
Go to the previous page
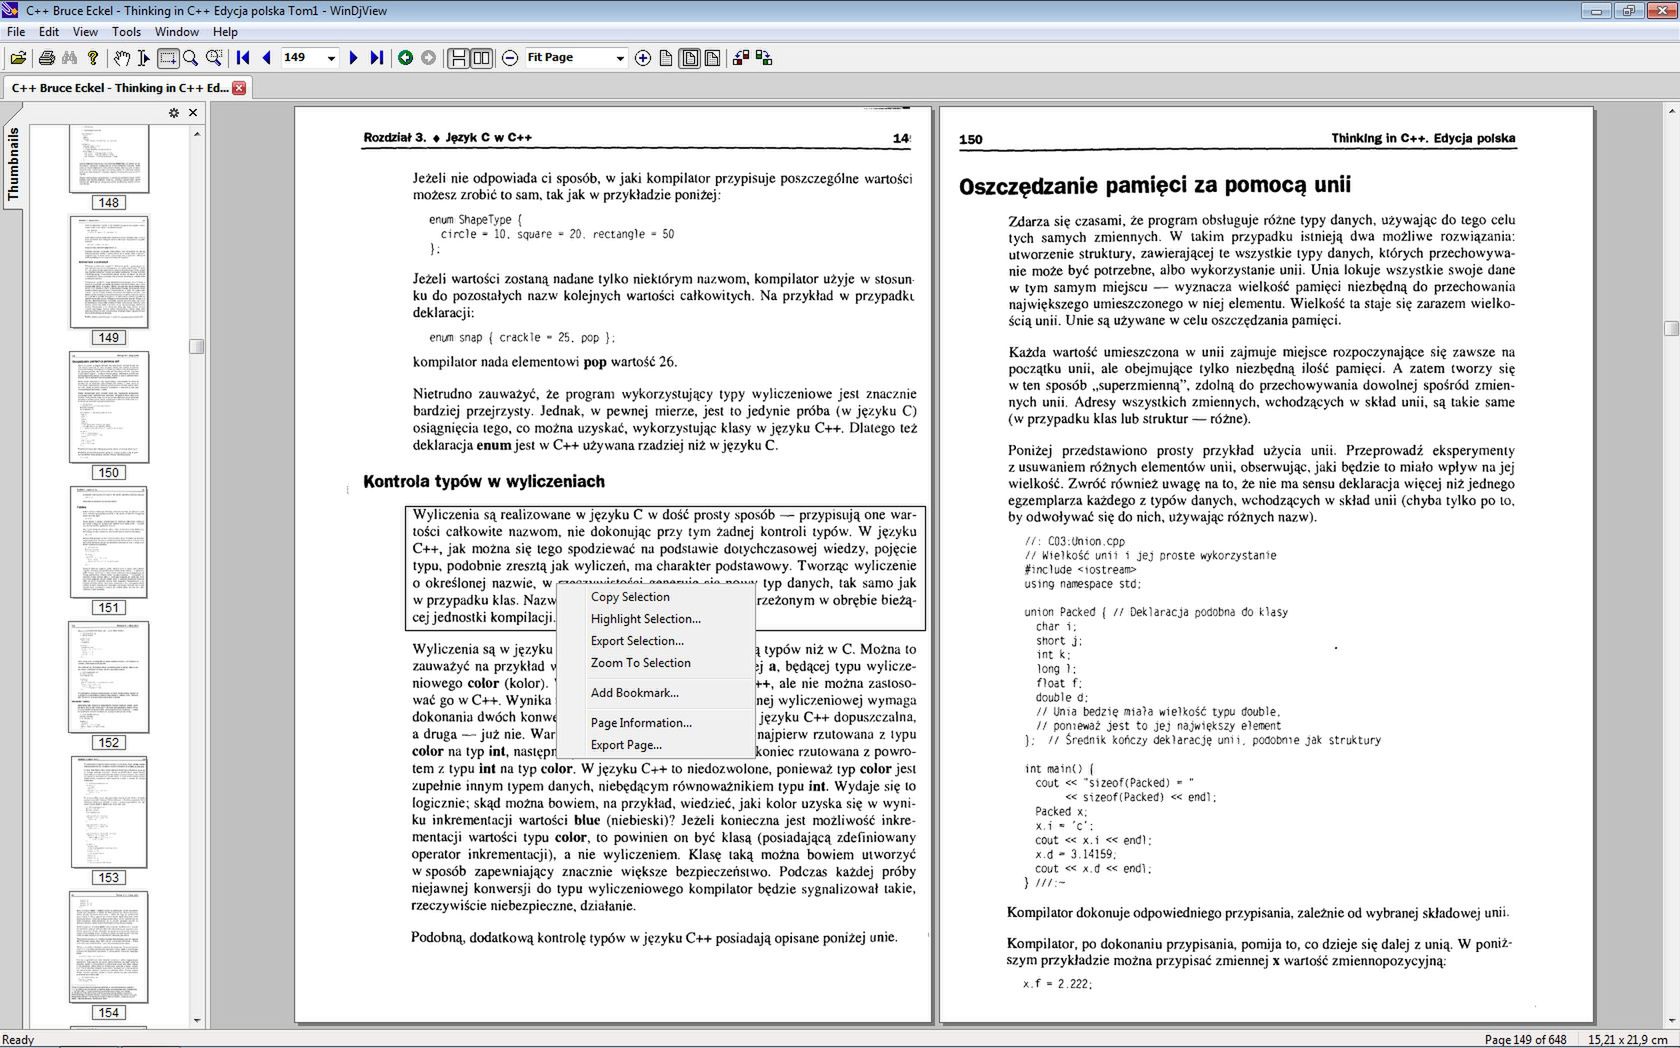coord(266,58)
